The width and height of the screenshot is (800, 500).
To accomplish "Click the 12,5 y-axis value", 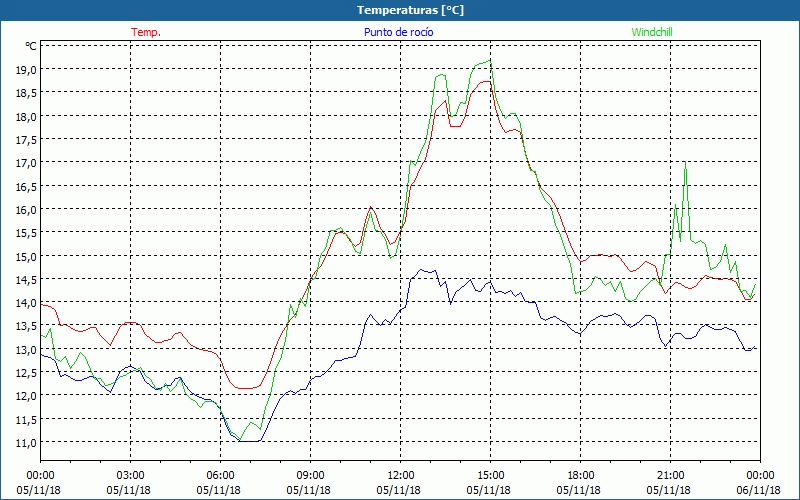I will 26,373.
